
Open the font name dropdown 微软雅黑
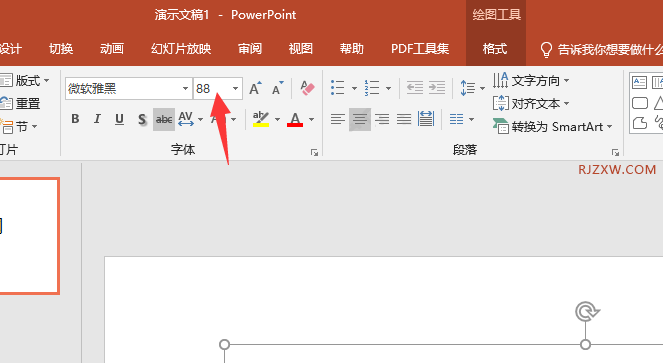[x=185, y=88]
